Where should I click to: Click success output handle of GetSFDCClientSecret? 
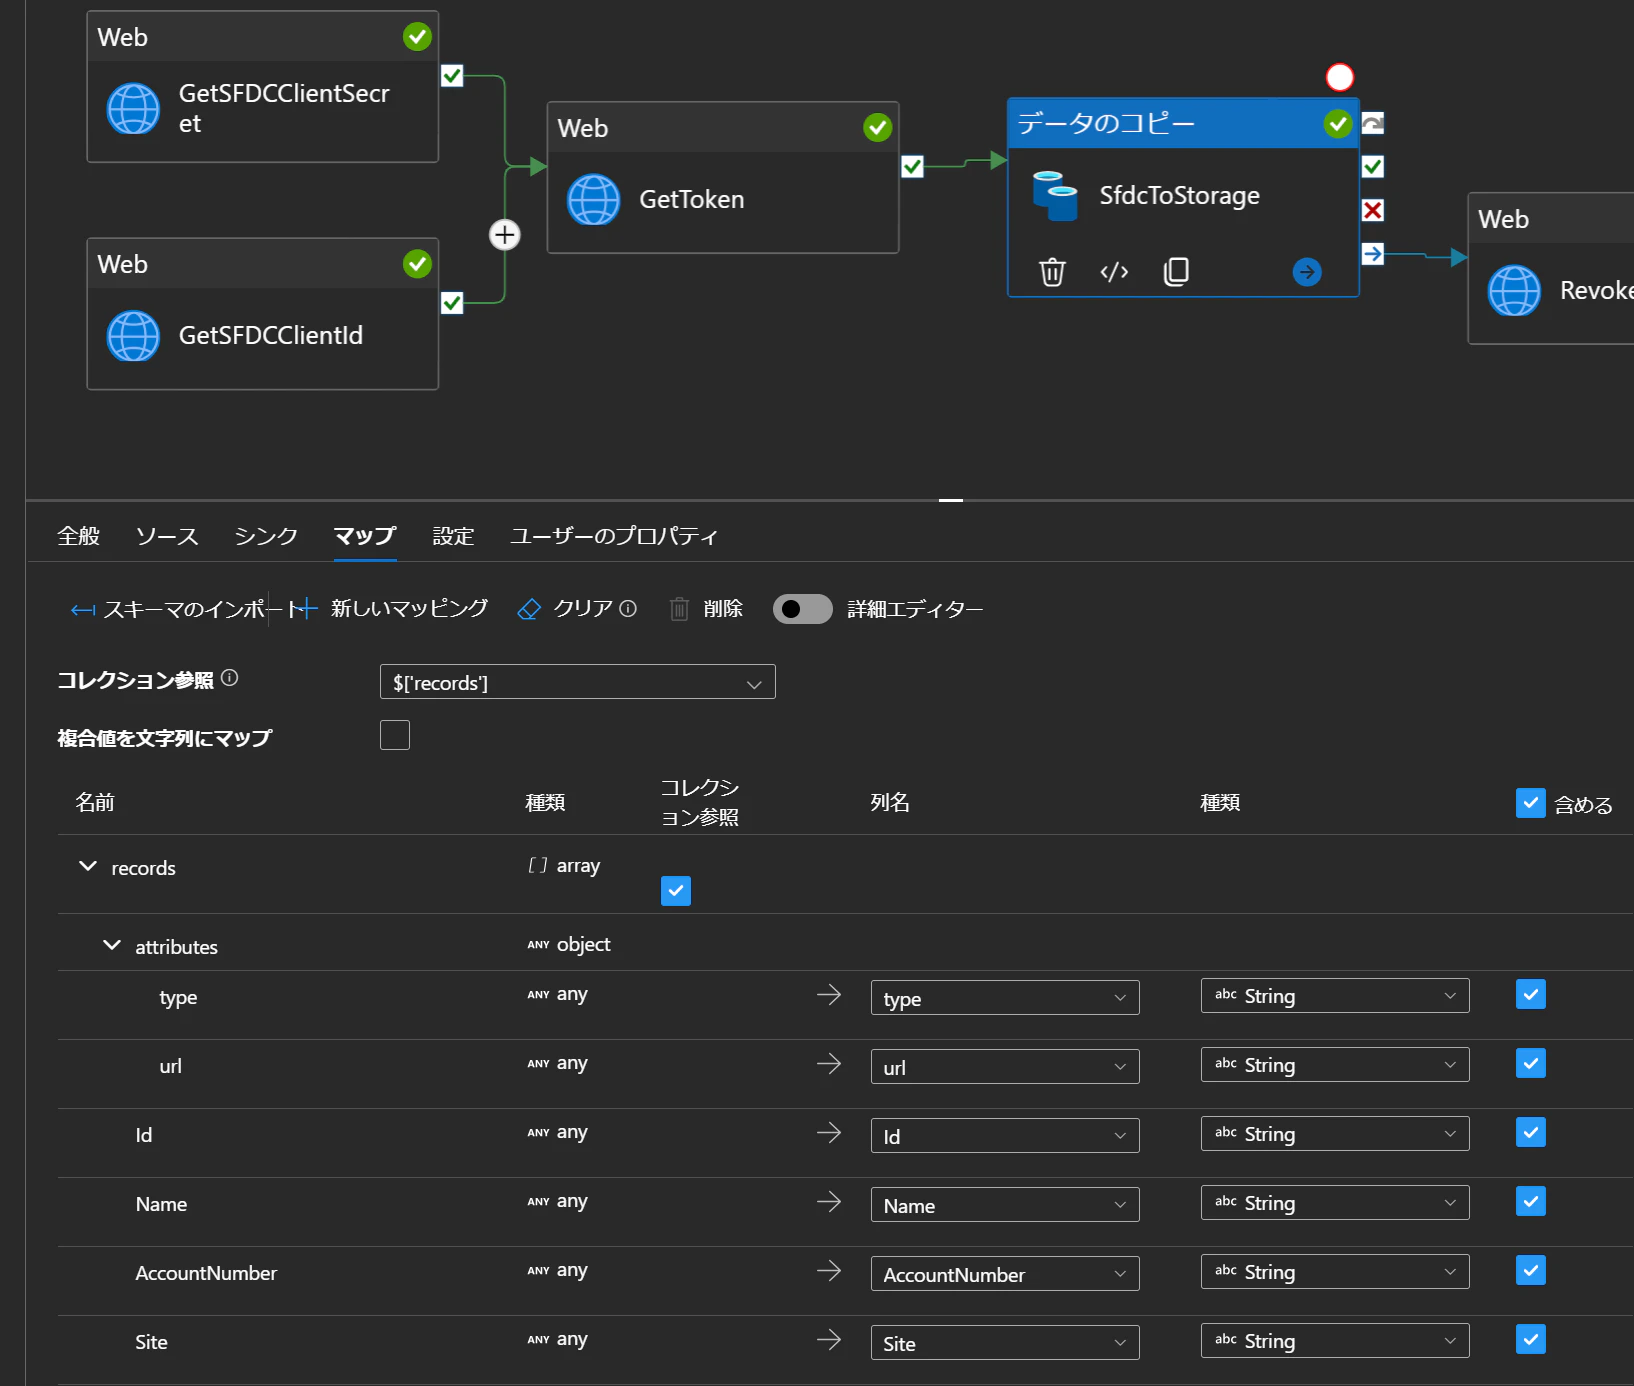(x=452, y=76)
